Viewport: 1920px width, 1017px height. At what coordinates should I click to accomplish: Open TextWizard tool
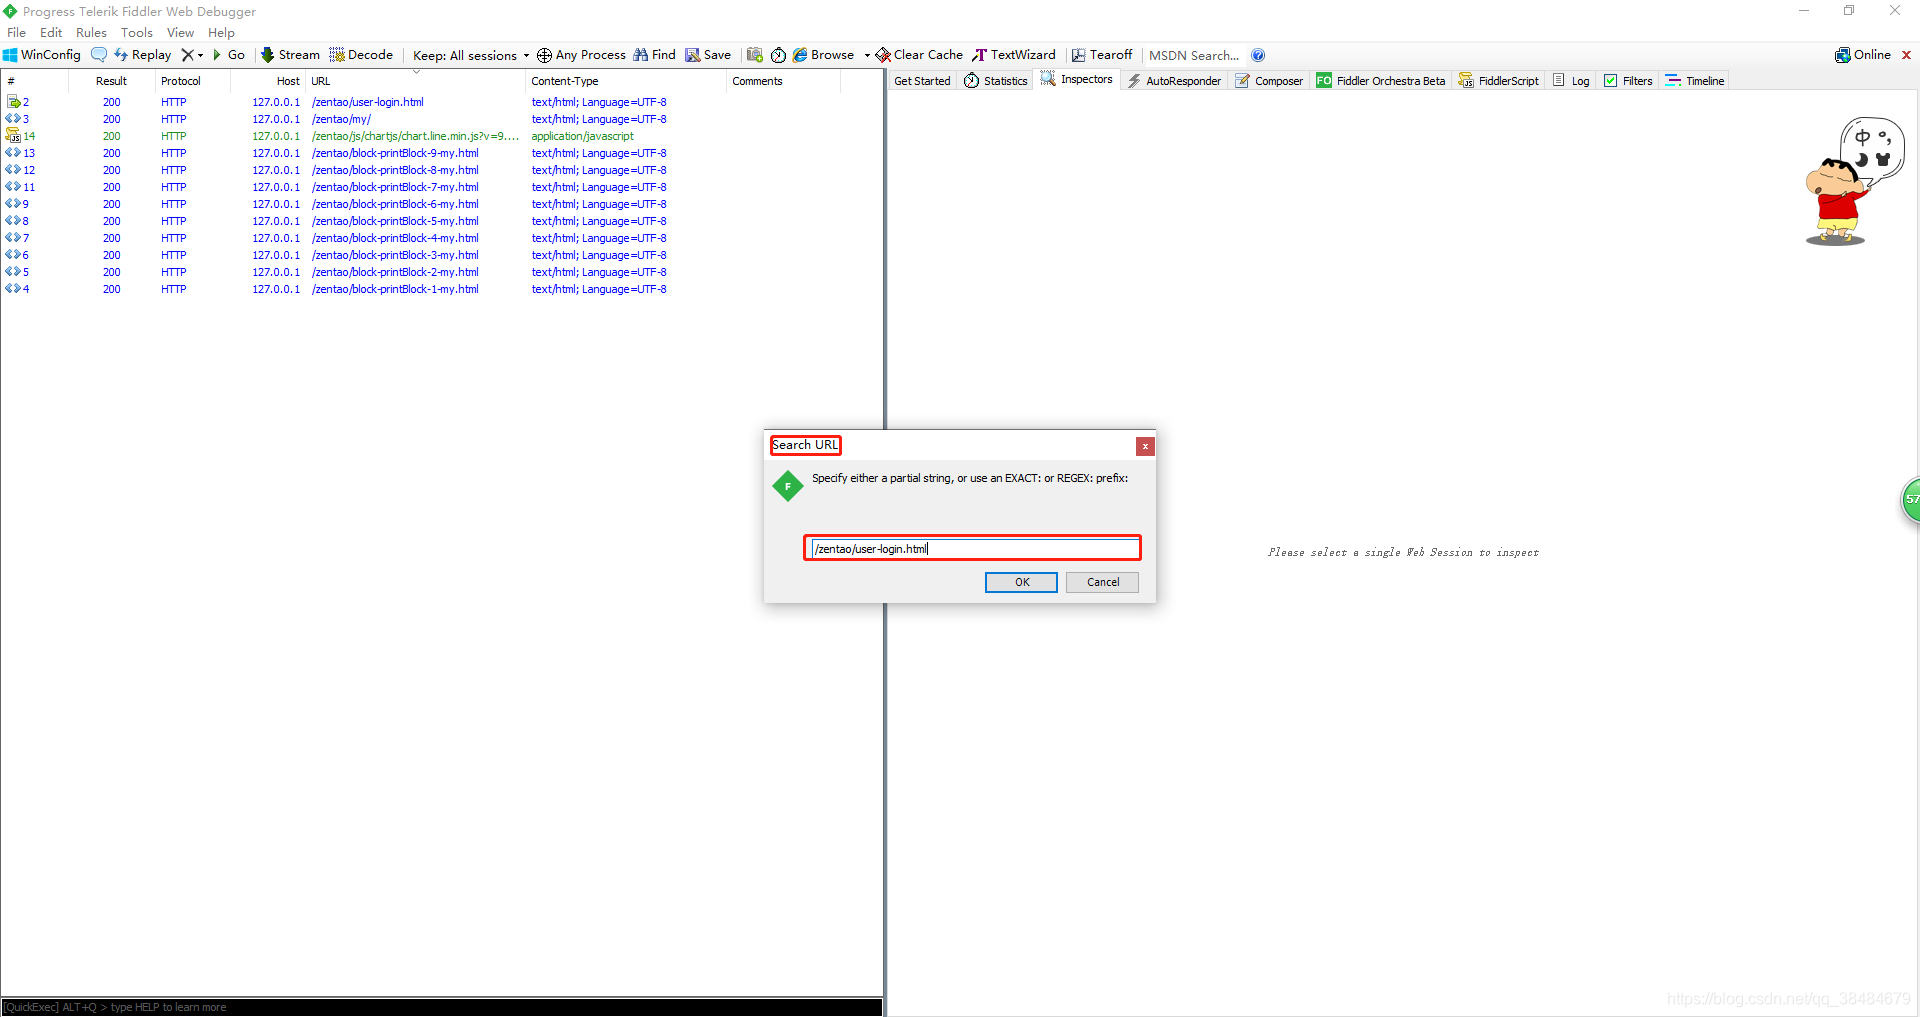tap(1014, 55)
